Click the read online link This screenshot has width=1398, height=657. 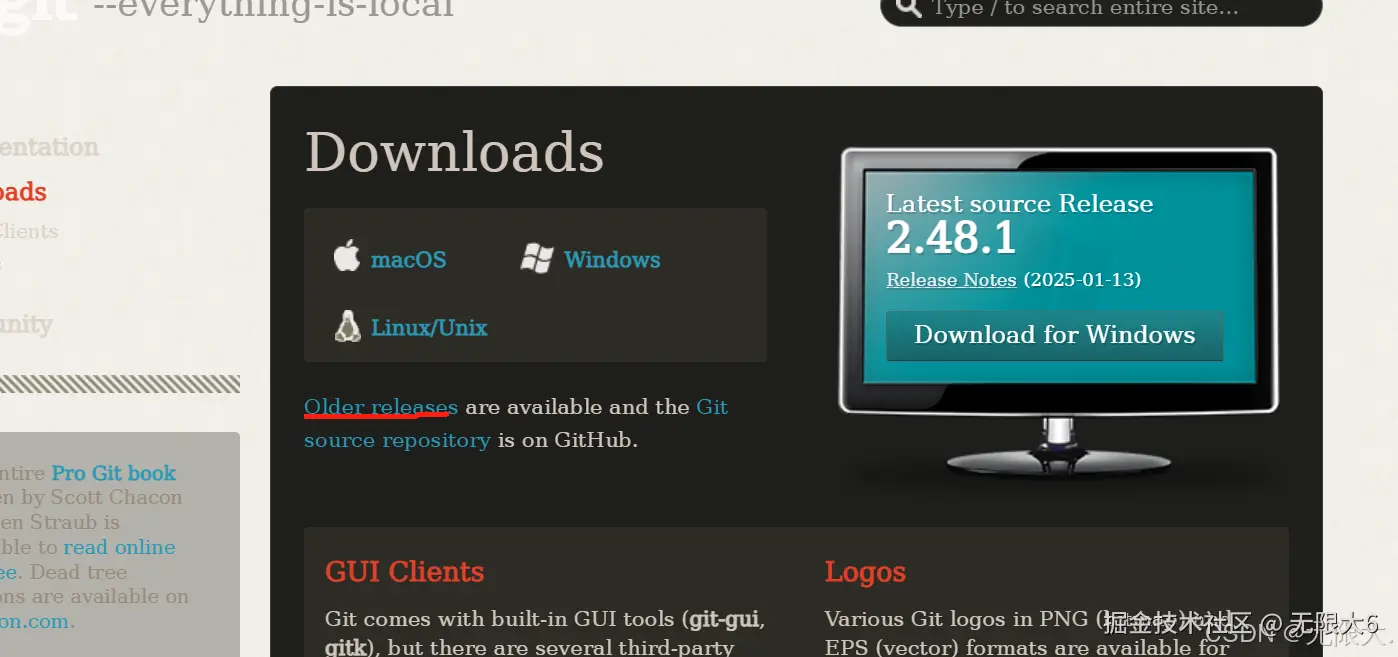coord(119,547)
